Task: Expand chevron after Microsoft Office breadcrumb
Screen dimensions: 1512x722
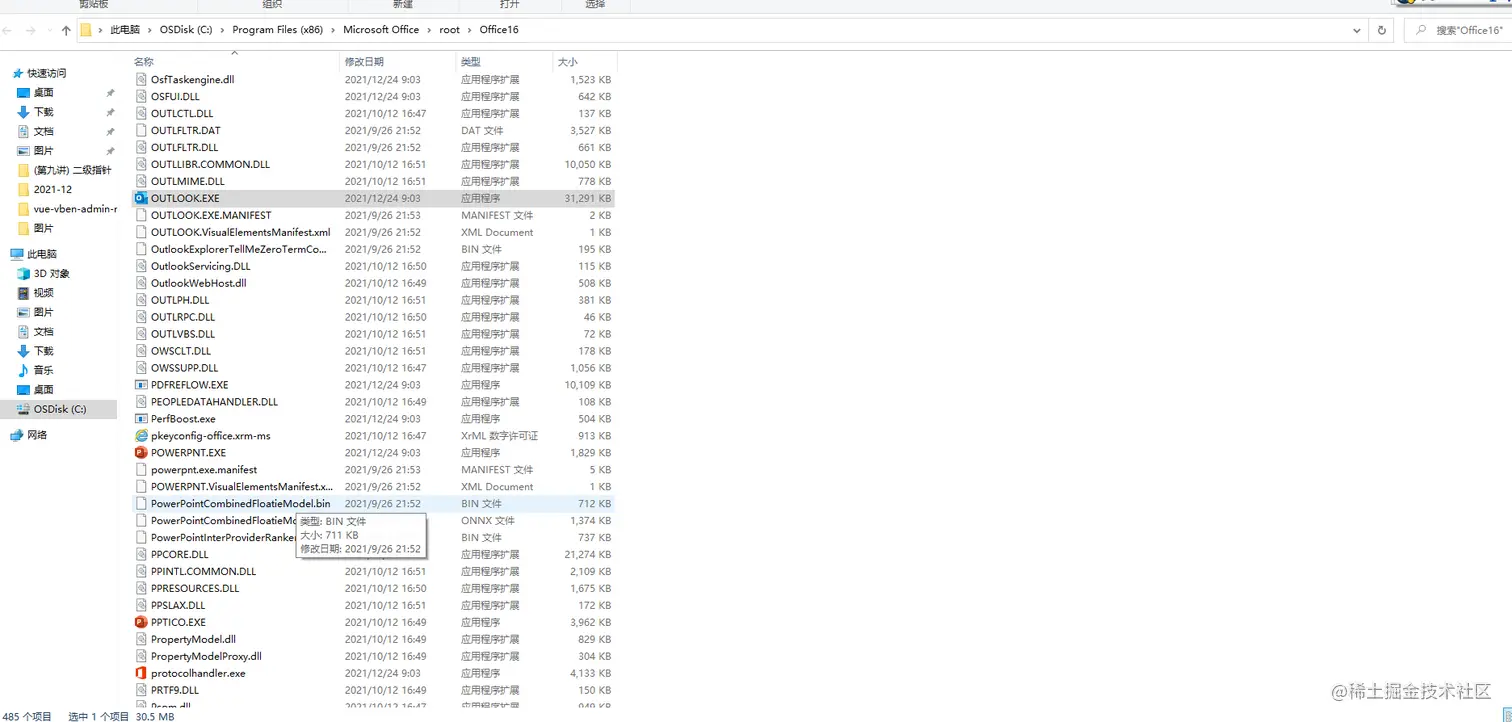Action: [430, 30]
